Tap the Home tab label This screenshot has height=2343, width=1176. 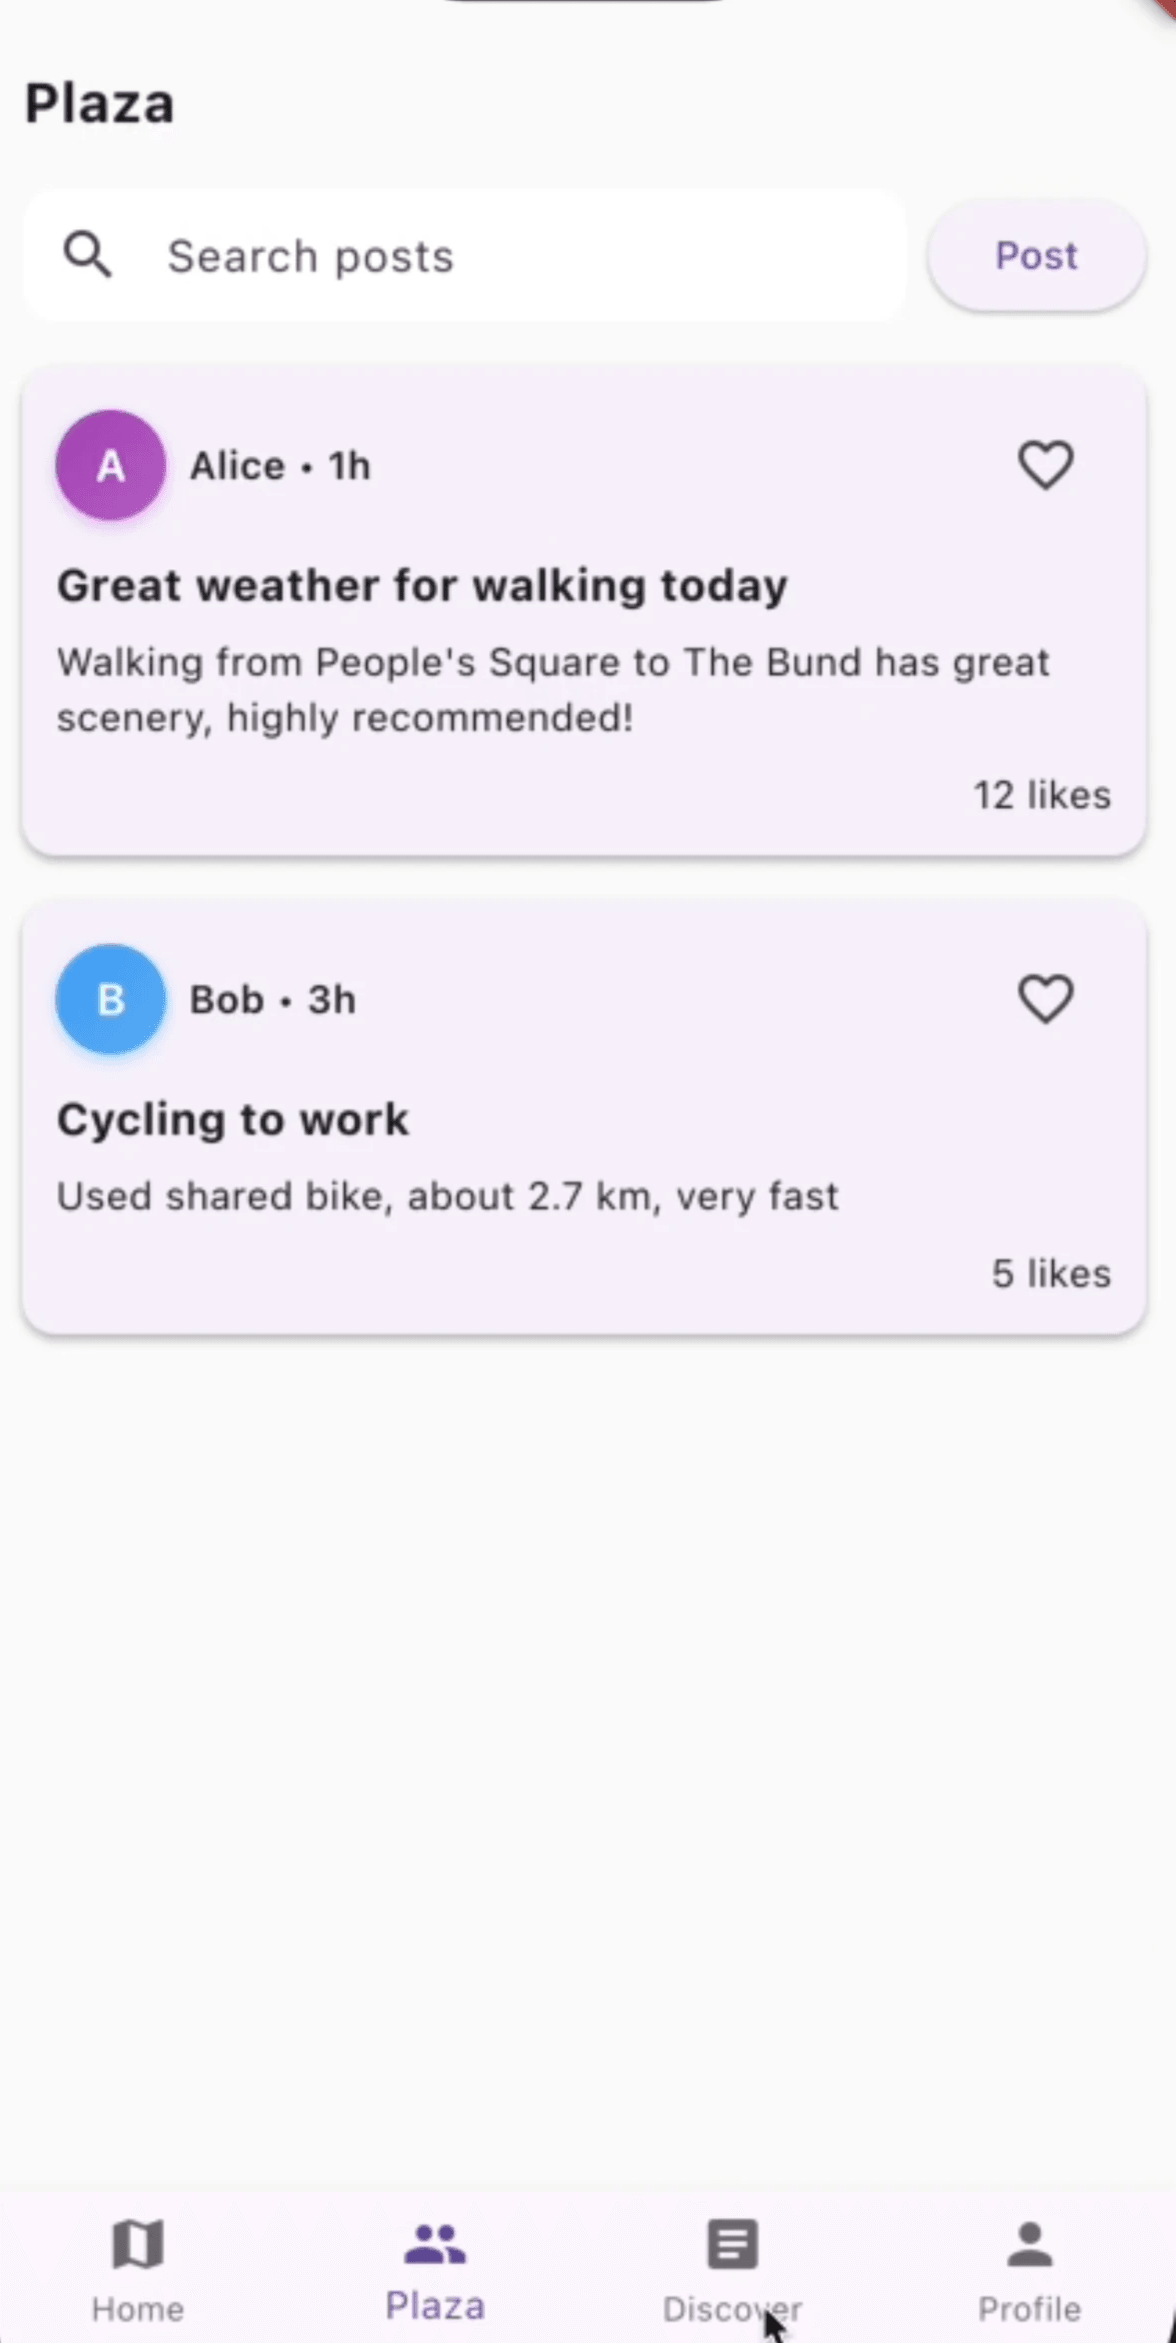pos(138,2309)
